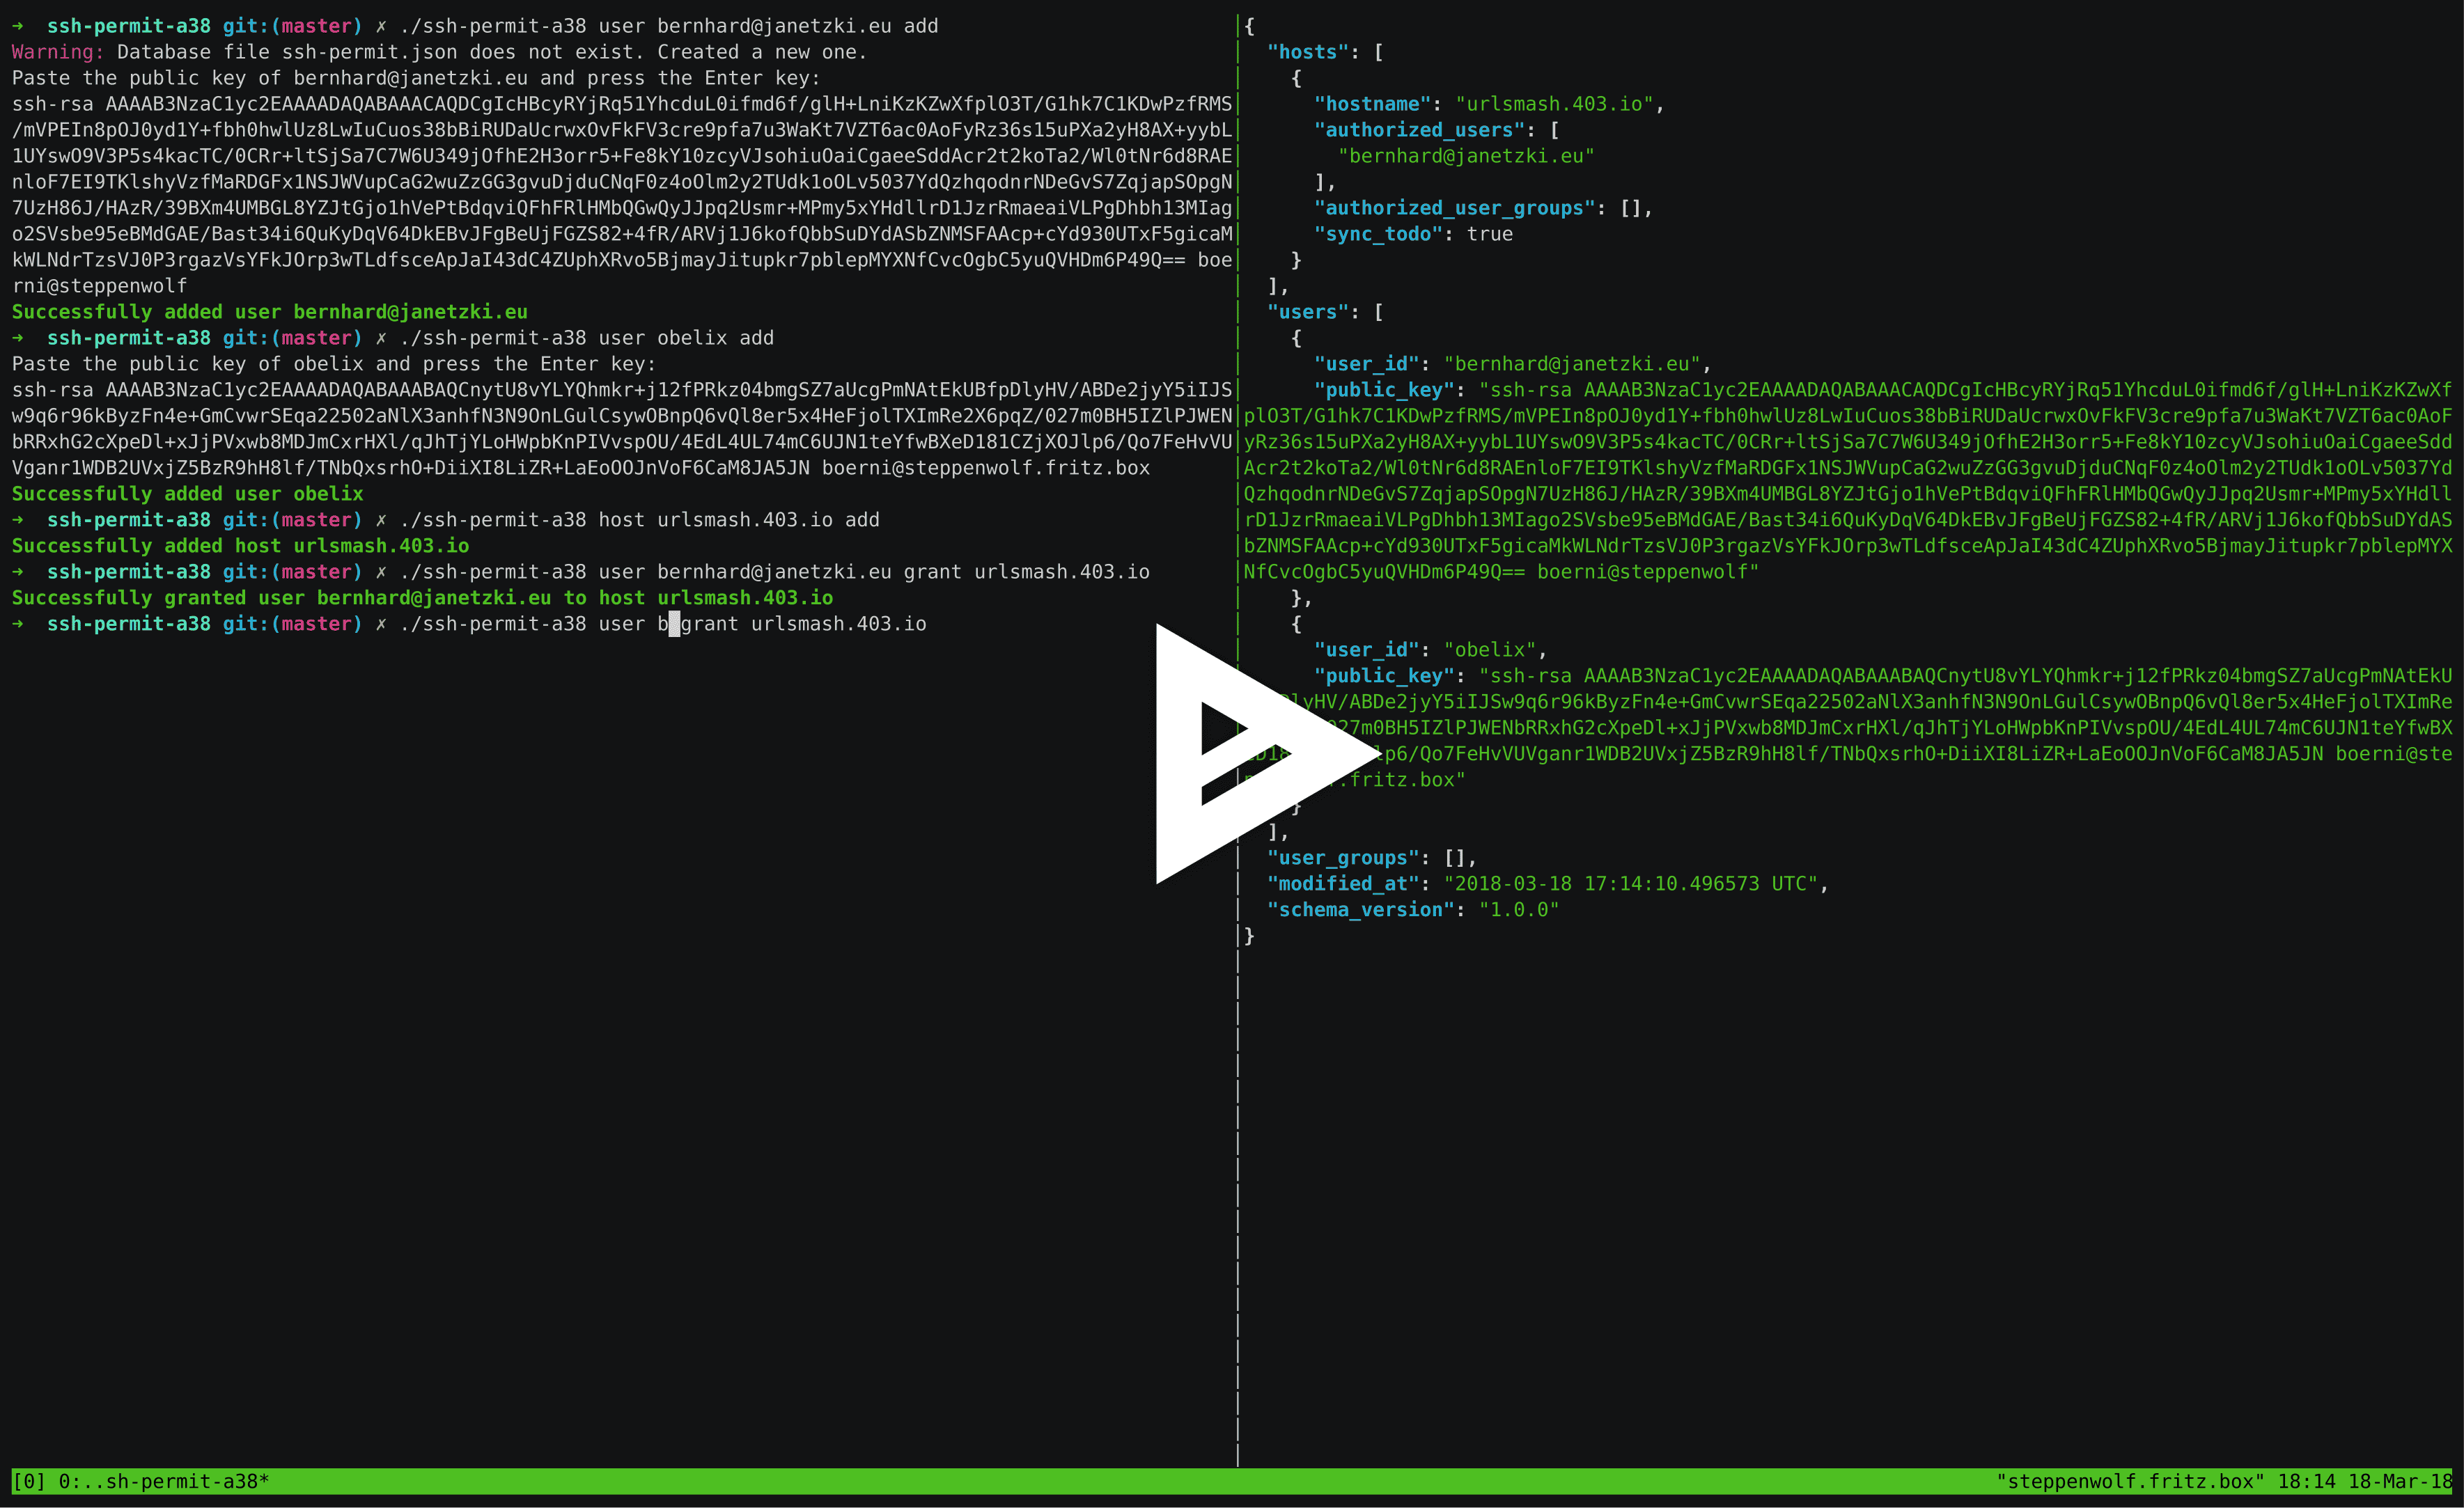The width and height of the screenshot is (2464, 1508).
Task: Click 'boerni@steppenwolf"' ending bernhard's key in JSON
Action: click(x=1648, y=572)
